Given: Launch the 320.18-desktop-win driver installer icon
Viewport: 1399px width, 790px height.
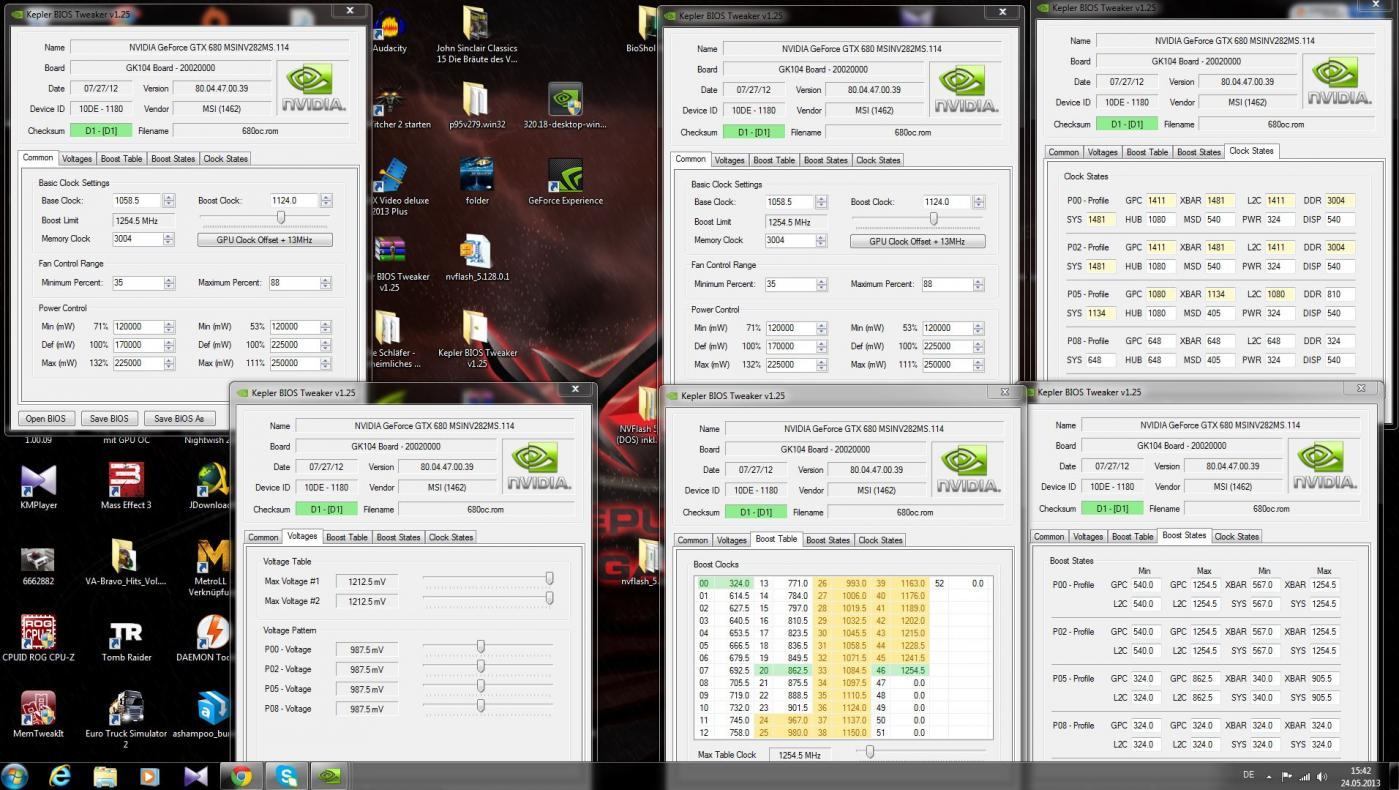Looking at the screenshot, I should click(x=565, y=105).
